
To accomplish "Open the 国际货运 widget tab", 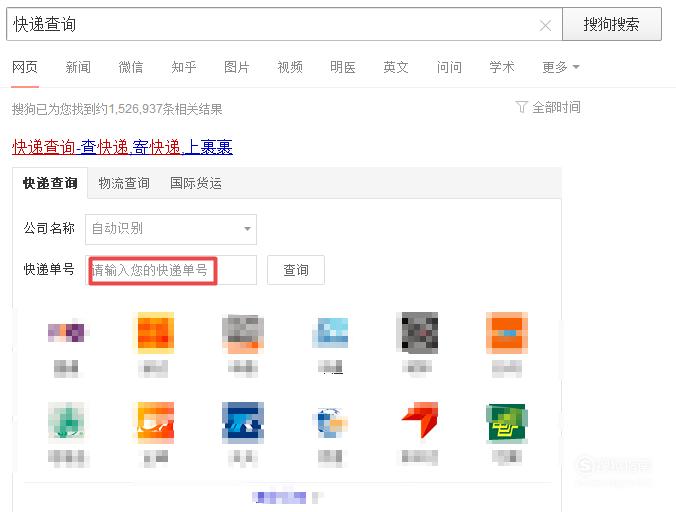I will 196,183.
